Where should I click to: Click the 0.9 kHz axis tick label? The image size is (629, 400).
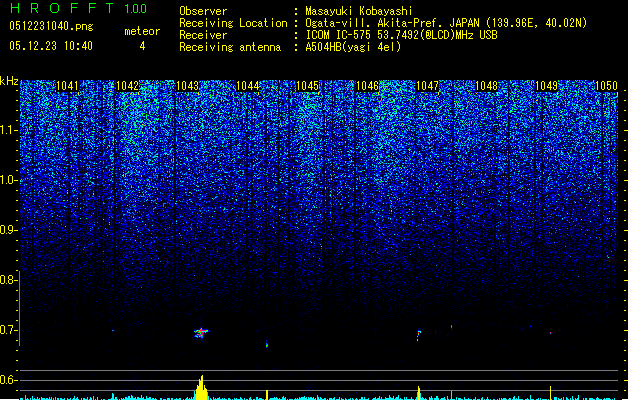(x=9, y=230)
